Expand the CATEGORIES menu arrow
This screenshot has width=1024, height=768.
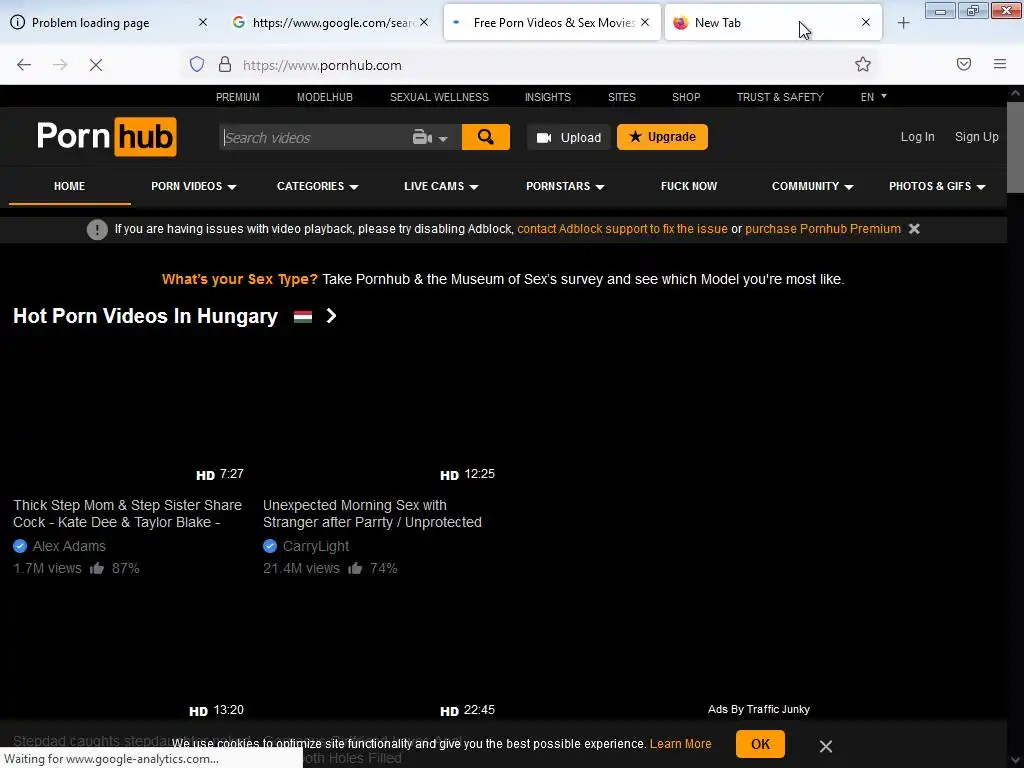point(354,187)
